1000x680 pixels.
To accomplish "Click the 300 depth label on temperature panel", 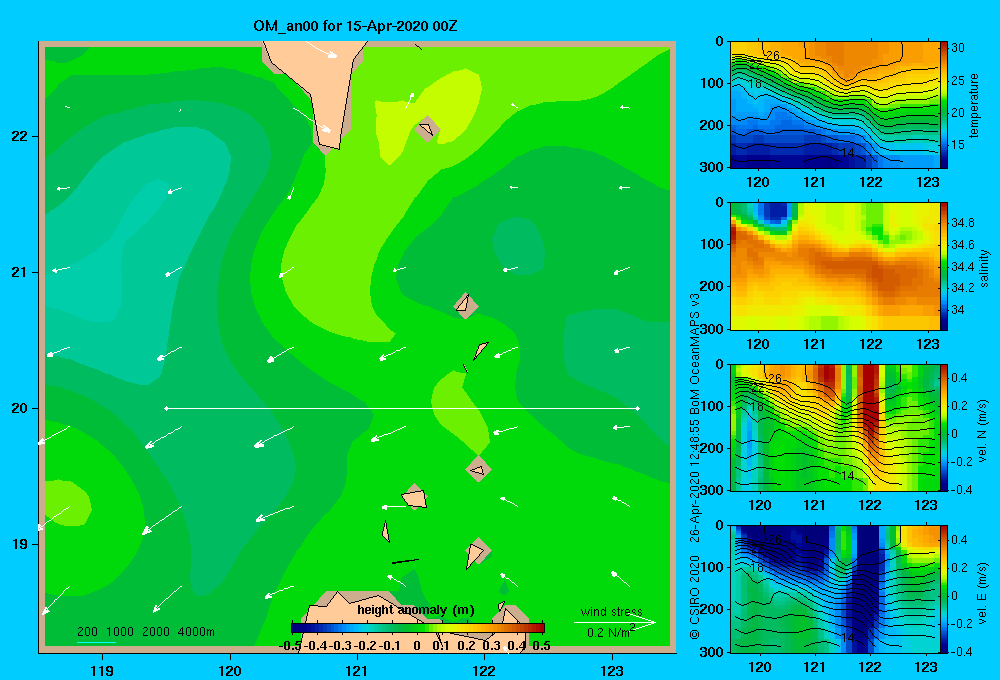I will point(712,167).
